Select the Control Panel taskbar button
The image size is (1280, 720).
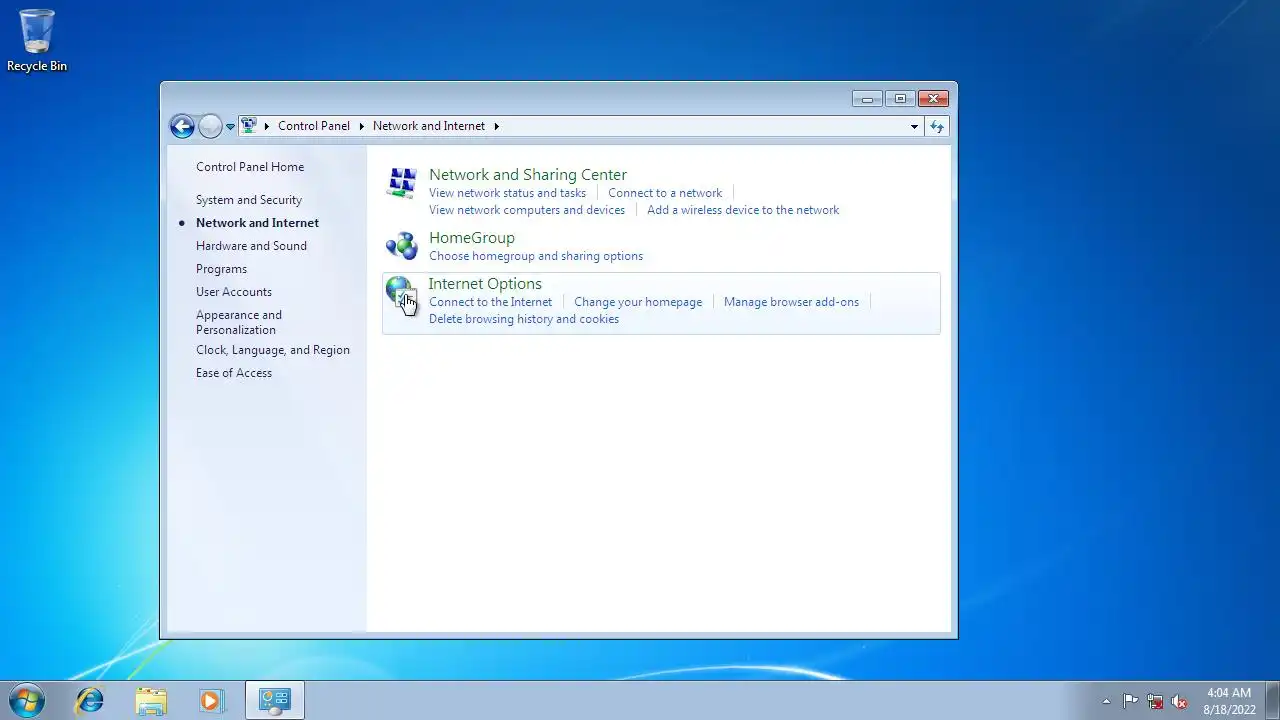274,700
